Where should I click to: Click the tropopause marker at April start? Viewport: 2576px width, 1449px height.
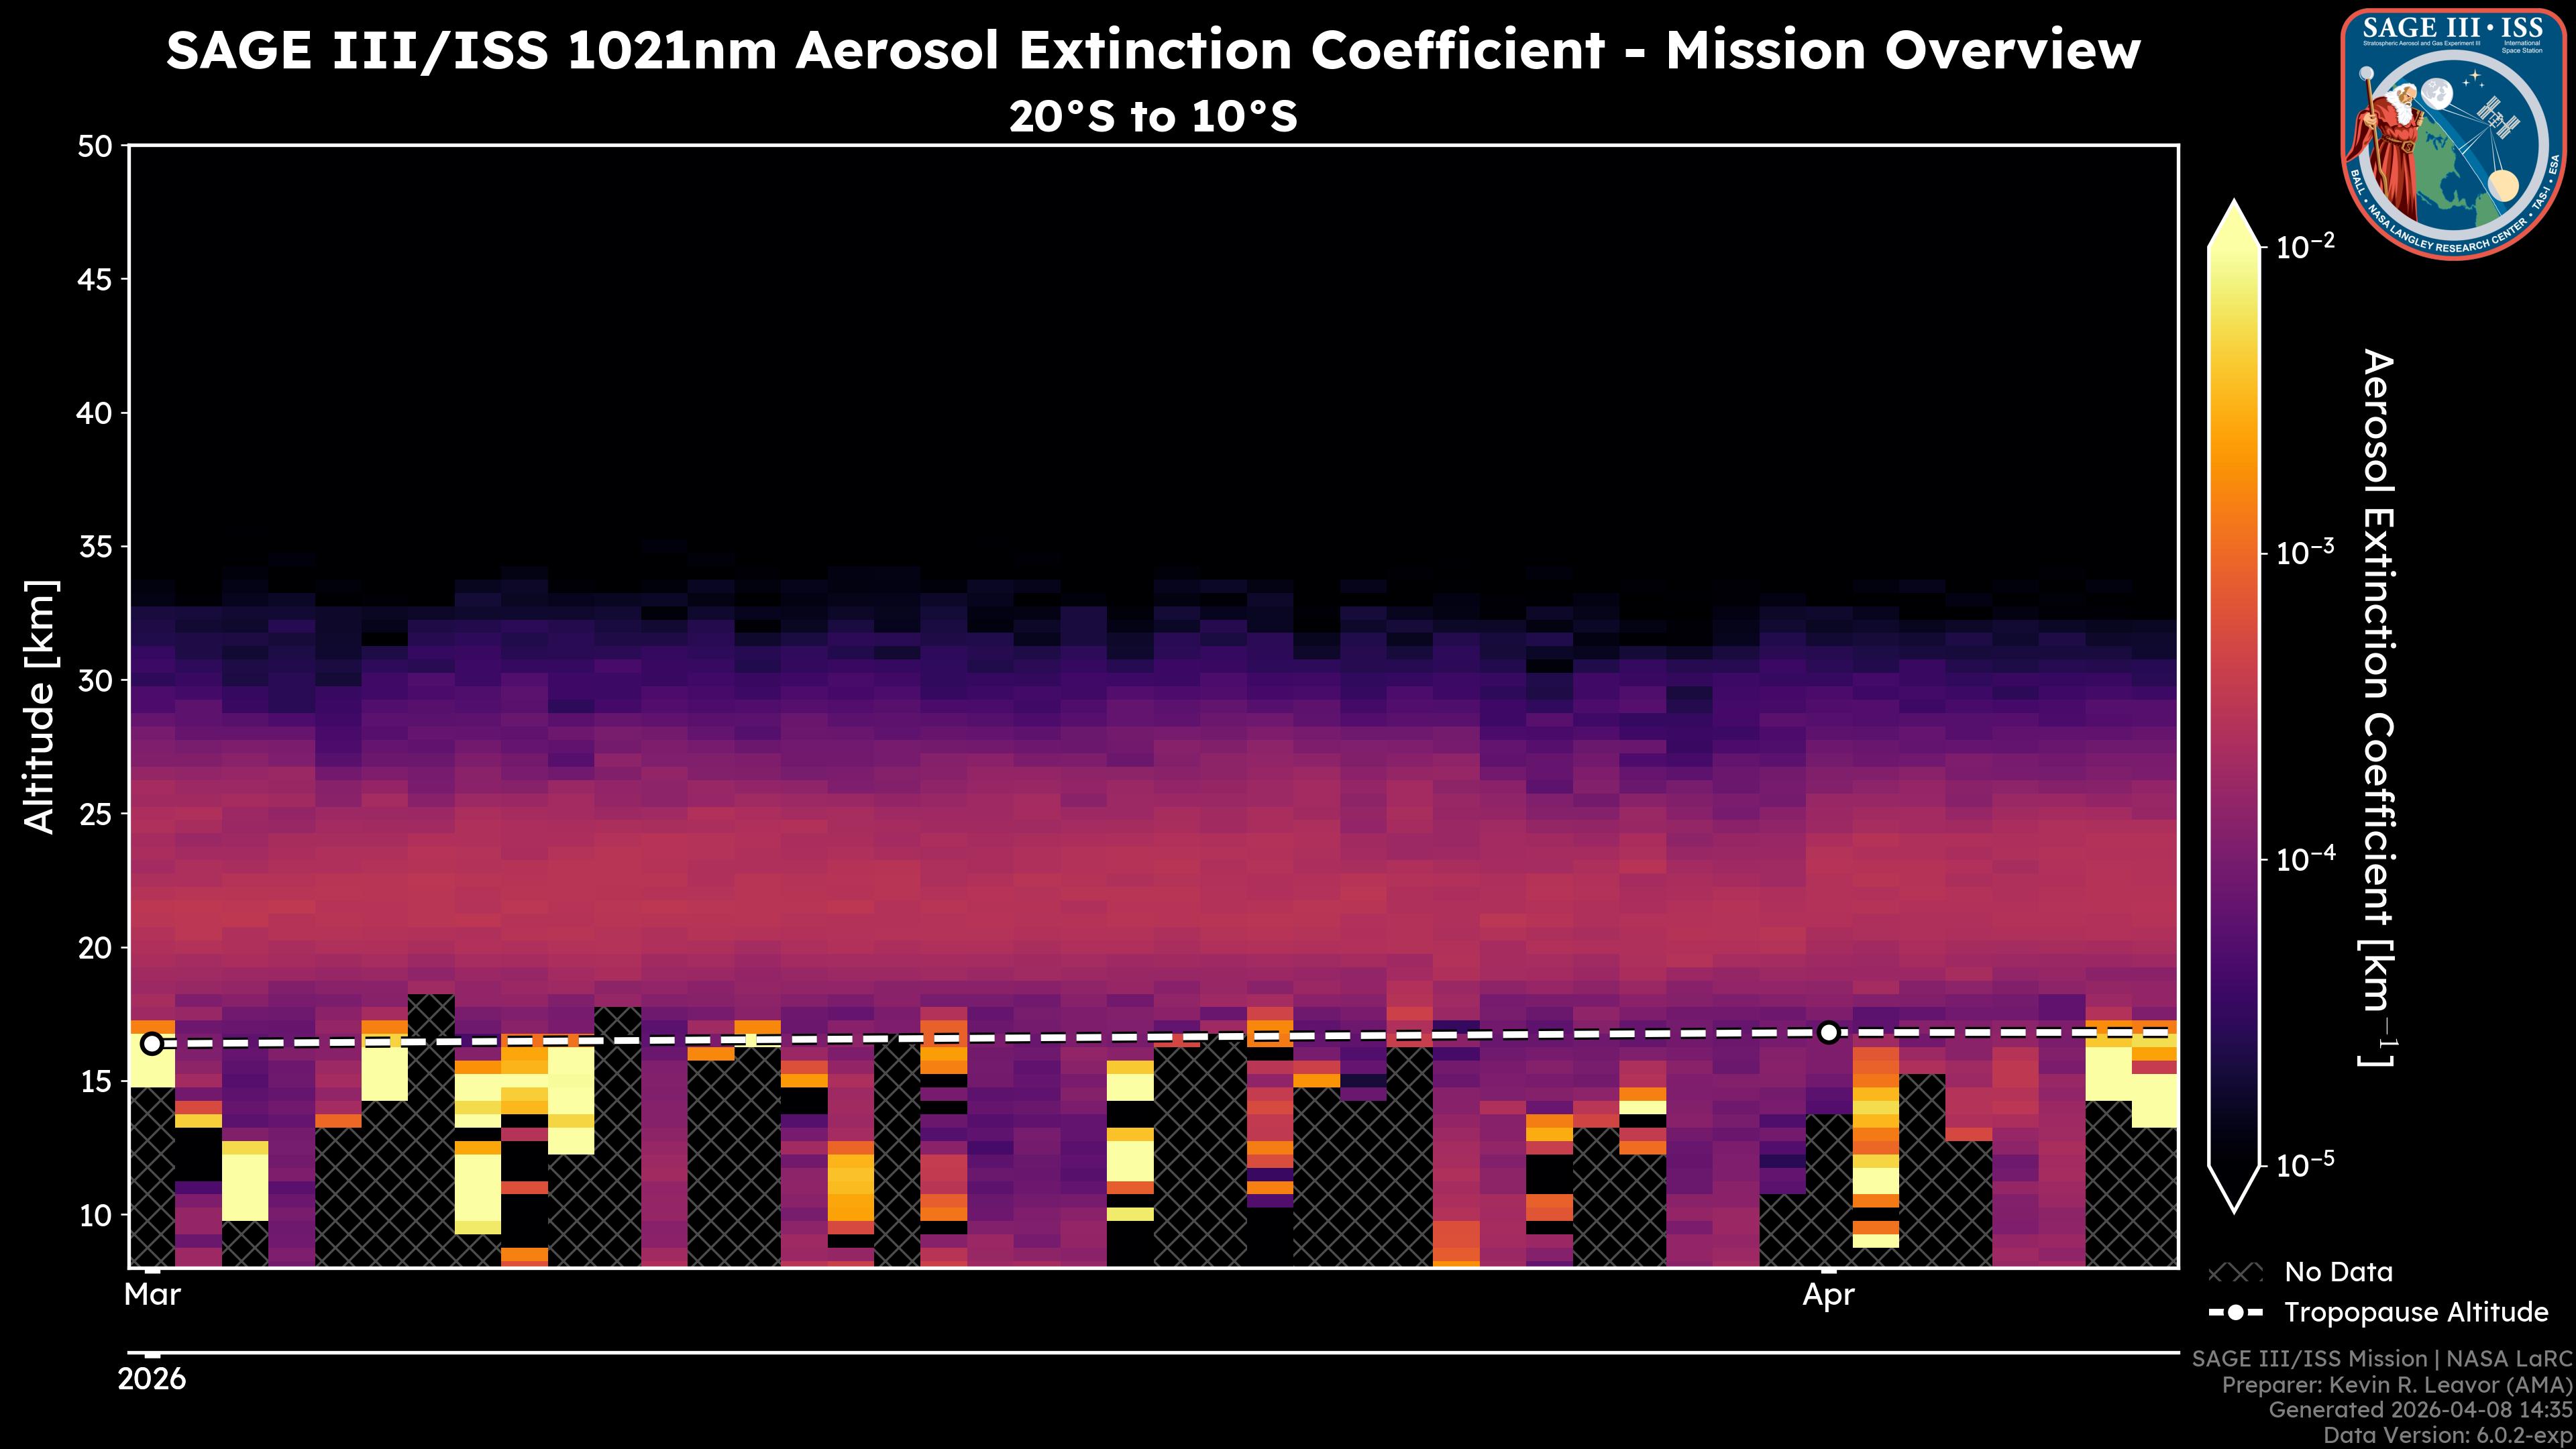pos(1828,1032)
